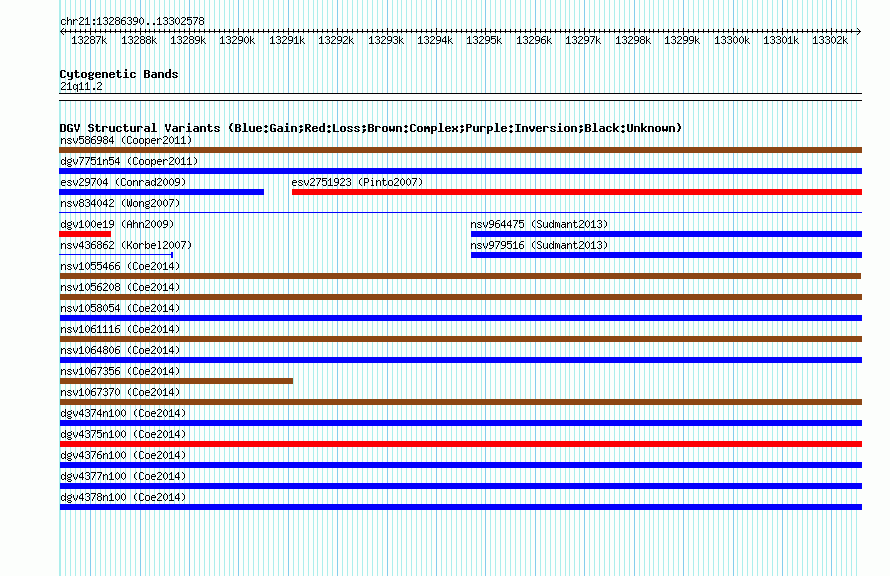Viewport: 890px width, 576px height.
Task: Click the 13291k ruler tick label
Action: pos(287,40)
